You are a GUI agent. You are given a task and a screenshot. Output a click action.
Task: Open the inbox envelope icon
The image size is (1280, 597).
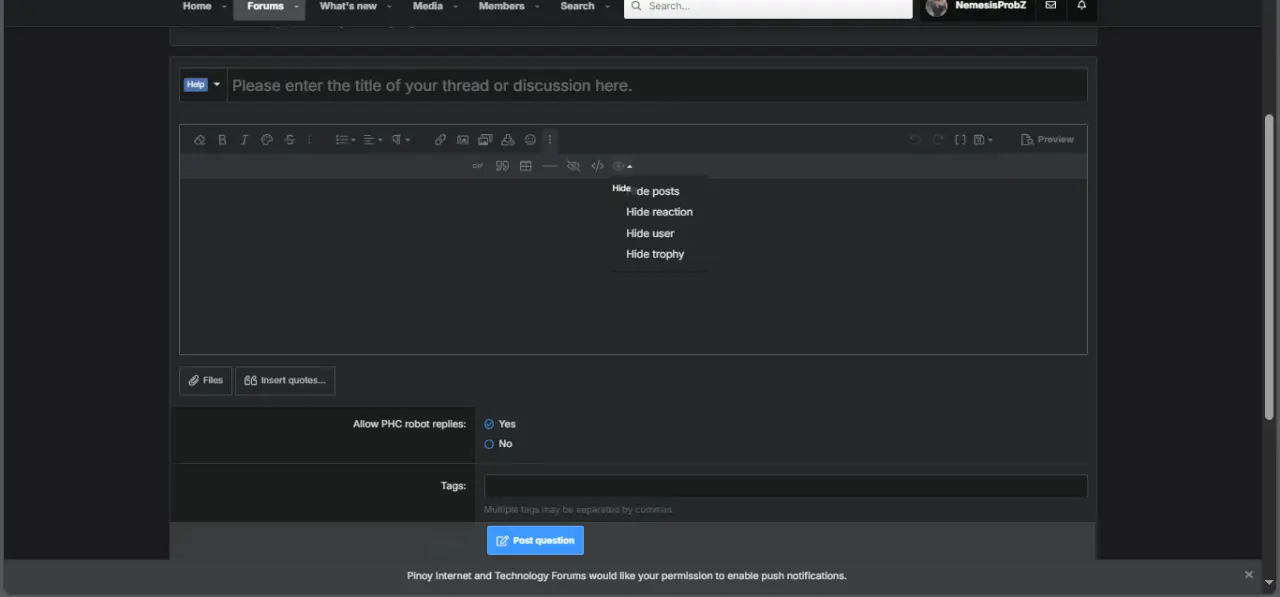[x=1050, y=6]
